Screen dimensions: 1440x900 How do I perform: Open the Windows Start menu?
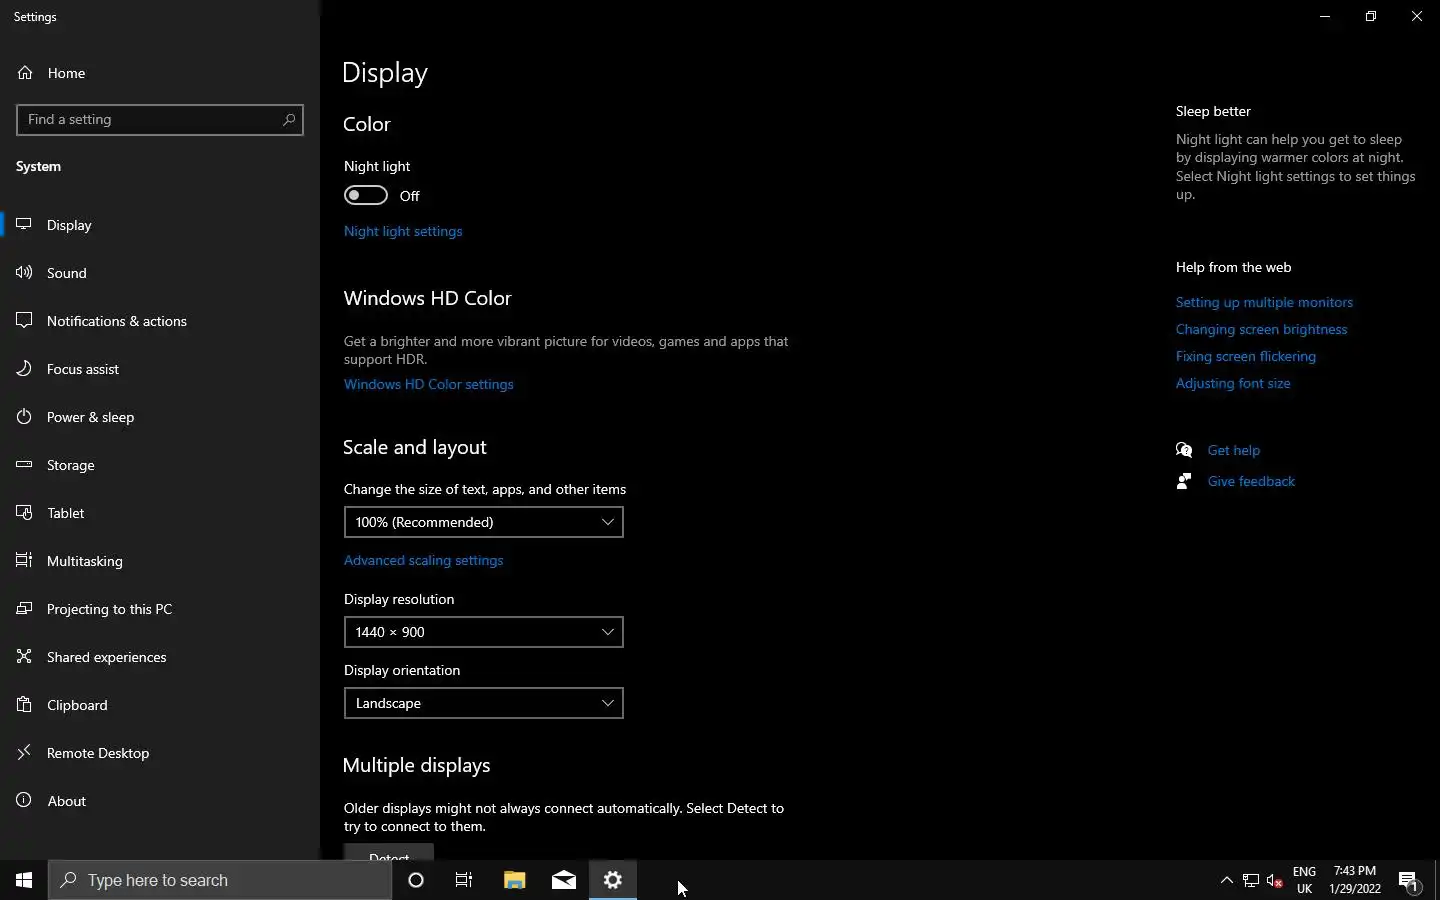[x=24, y=880]
